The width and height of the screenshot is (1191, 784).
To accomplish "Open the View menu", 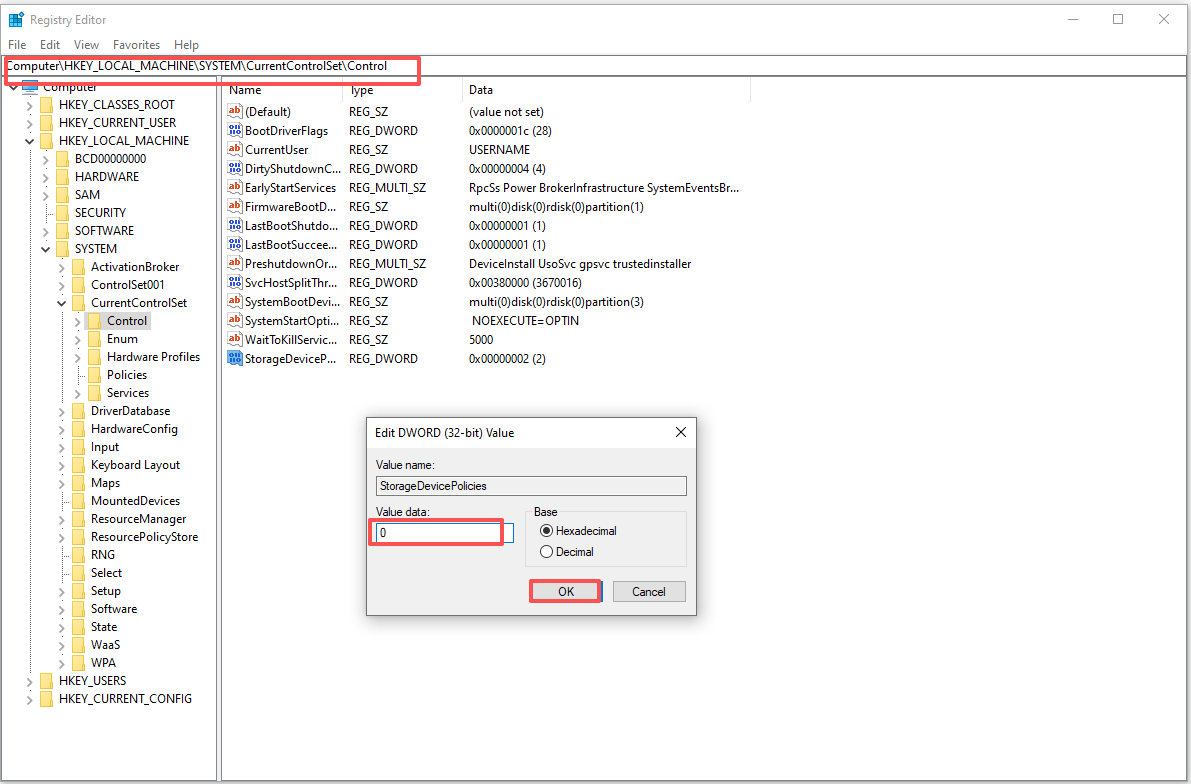I will point(85,44).
